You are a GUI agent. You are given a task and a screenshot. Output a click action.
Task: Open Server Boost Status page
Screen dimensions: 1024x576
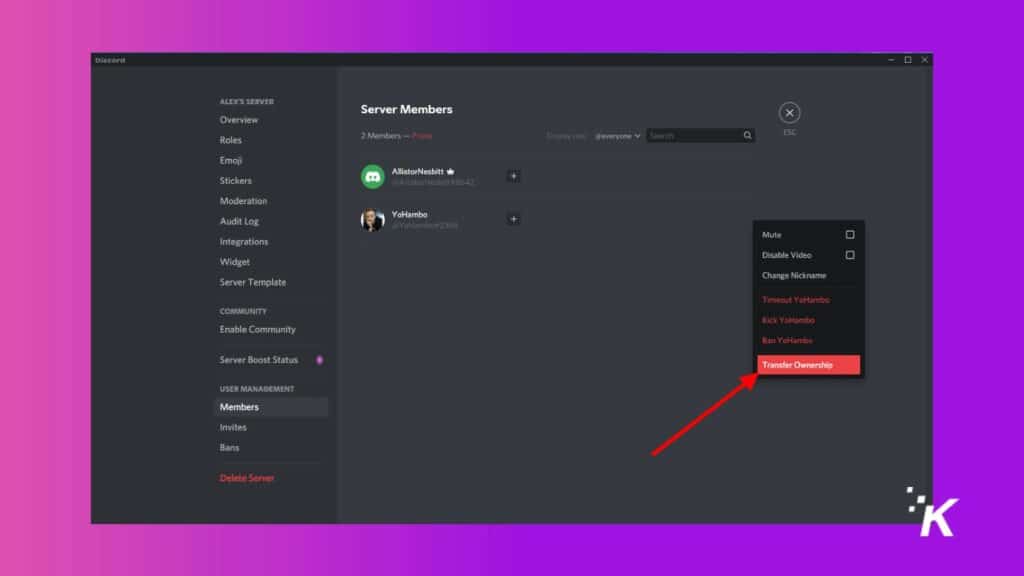[x=259, y=360]
